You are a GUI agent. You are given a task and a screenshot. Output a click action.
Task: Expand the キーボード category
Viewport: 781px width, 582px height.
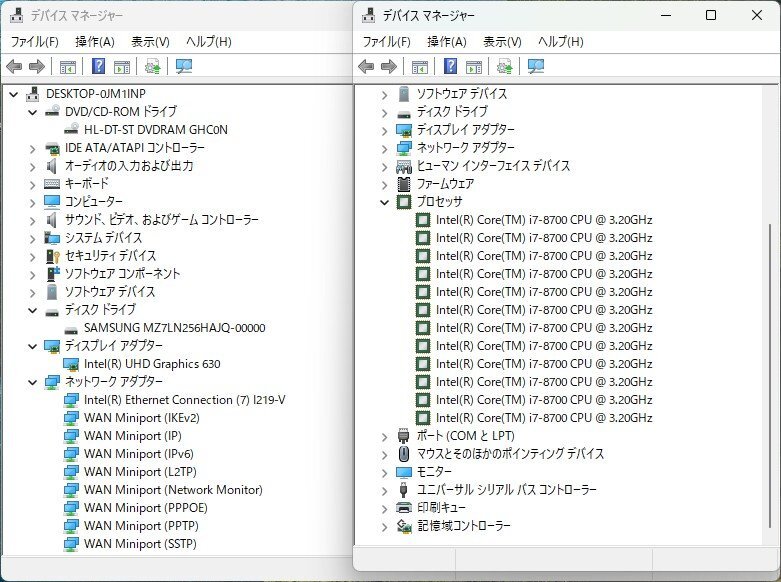pyautogui.click(x=32, y=184)
